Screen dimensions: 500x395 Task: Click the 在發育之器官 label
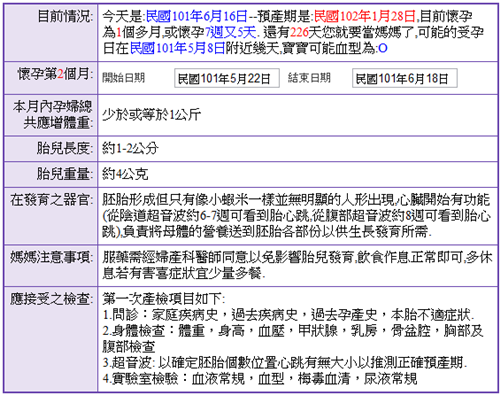point(52,200)
